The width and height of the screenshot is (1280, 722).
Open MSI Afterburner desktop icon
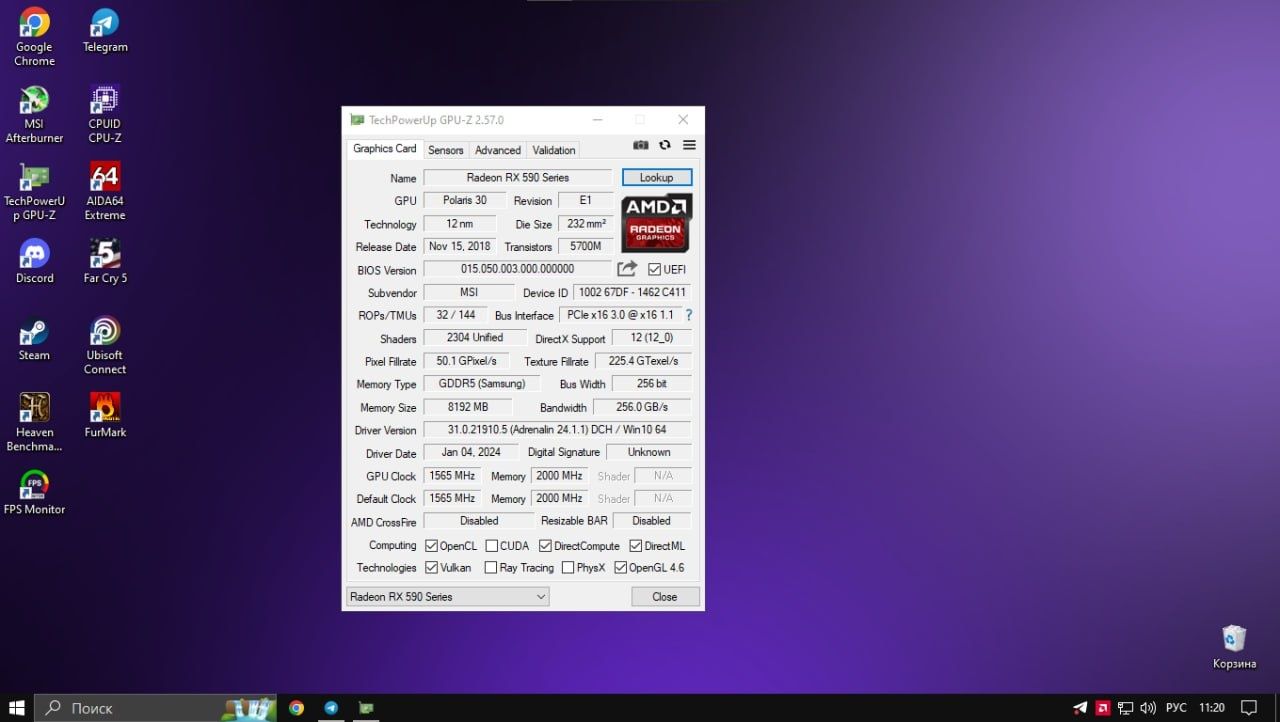click(x=34, y=114)
